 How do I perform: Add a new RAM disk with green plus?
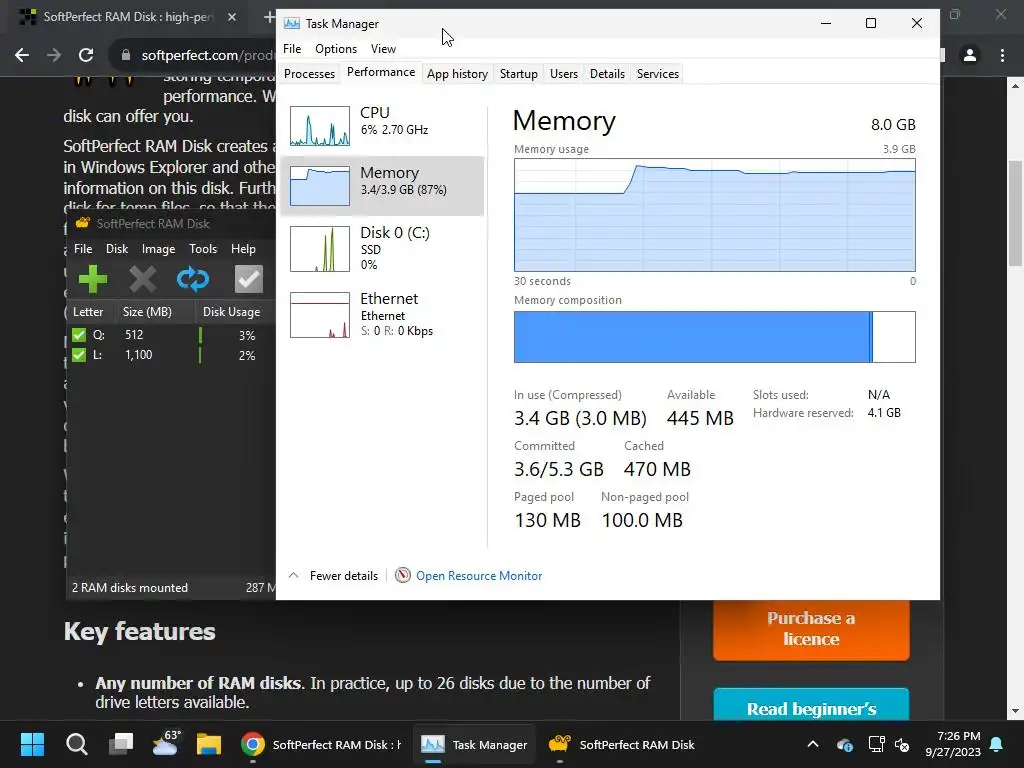click(92, 280)
